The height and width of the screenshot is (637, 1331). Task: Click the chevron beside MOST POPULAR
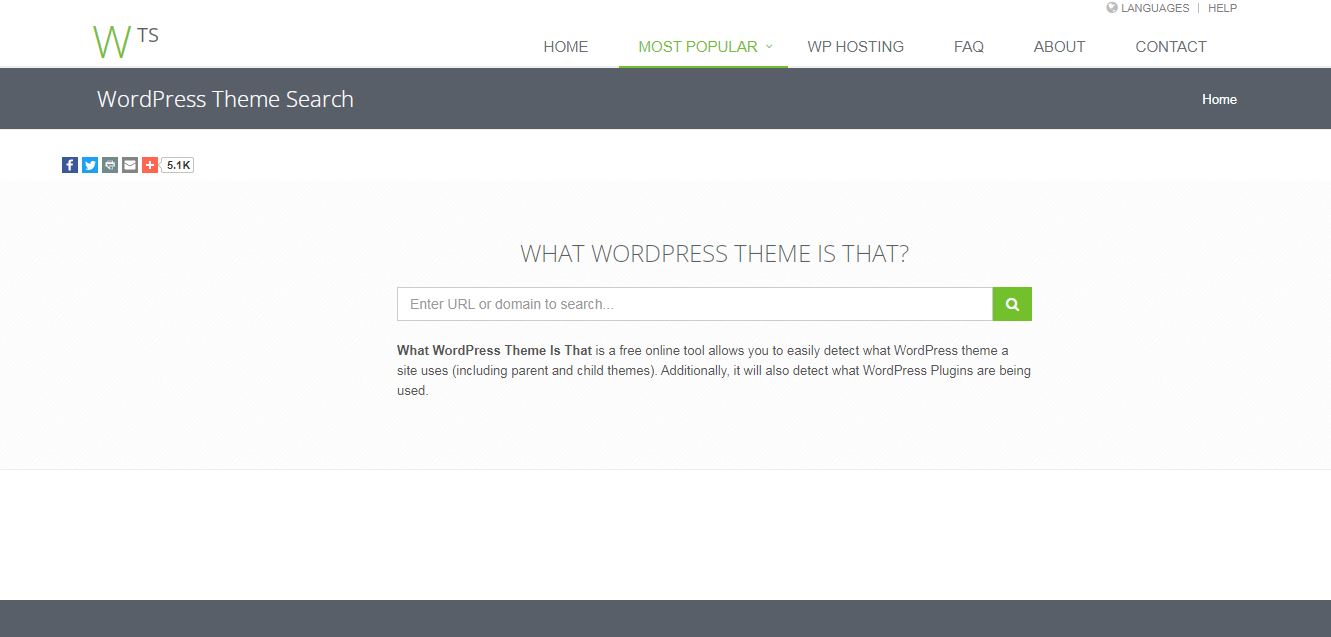click(x=769, y=46)
